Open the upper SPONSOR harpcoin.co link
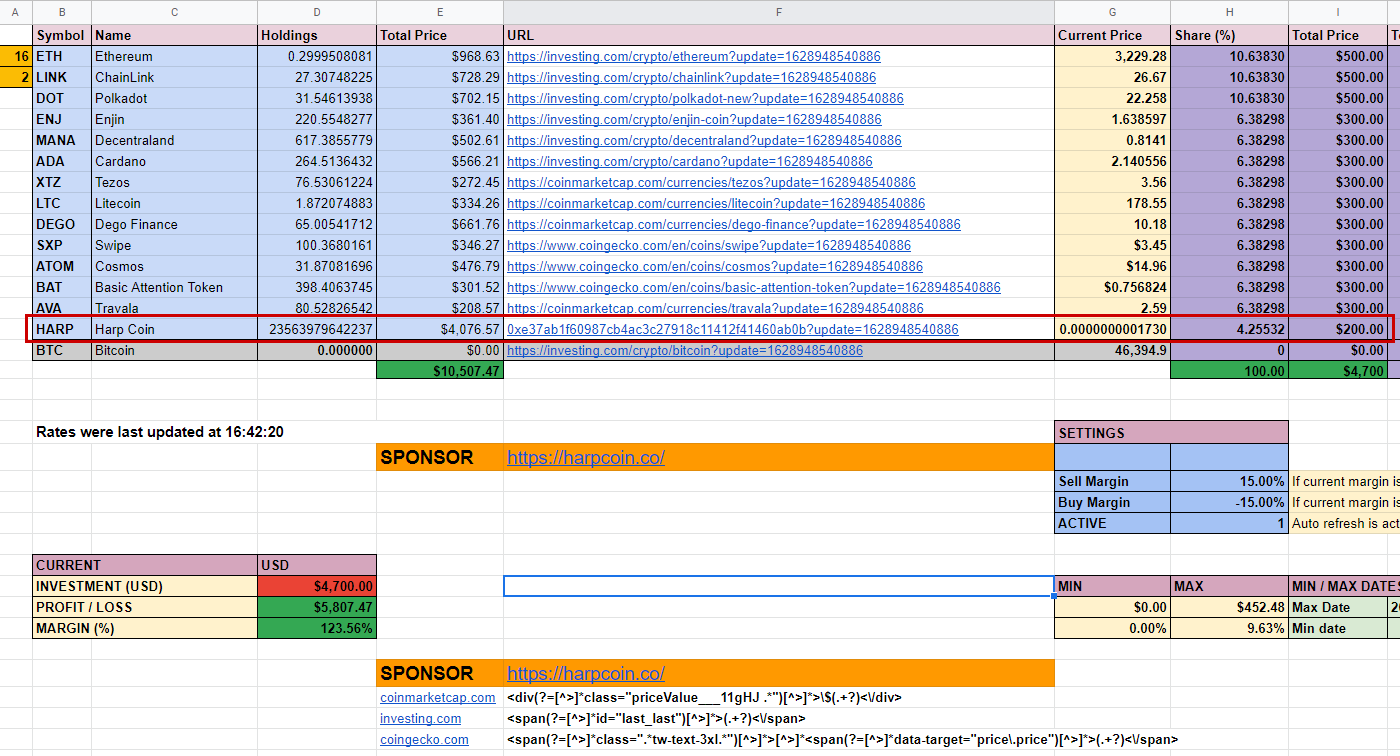The height and width of the screenshot is (756, 1400). (586, 458)
